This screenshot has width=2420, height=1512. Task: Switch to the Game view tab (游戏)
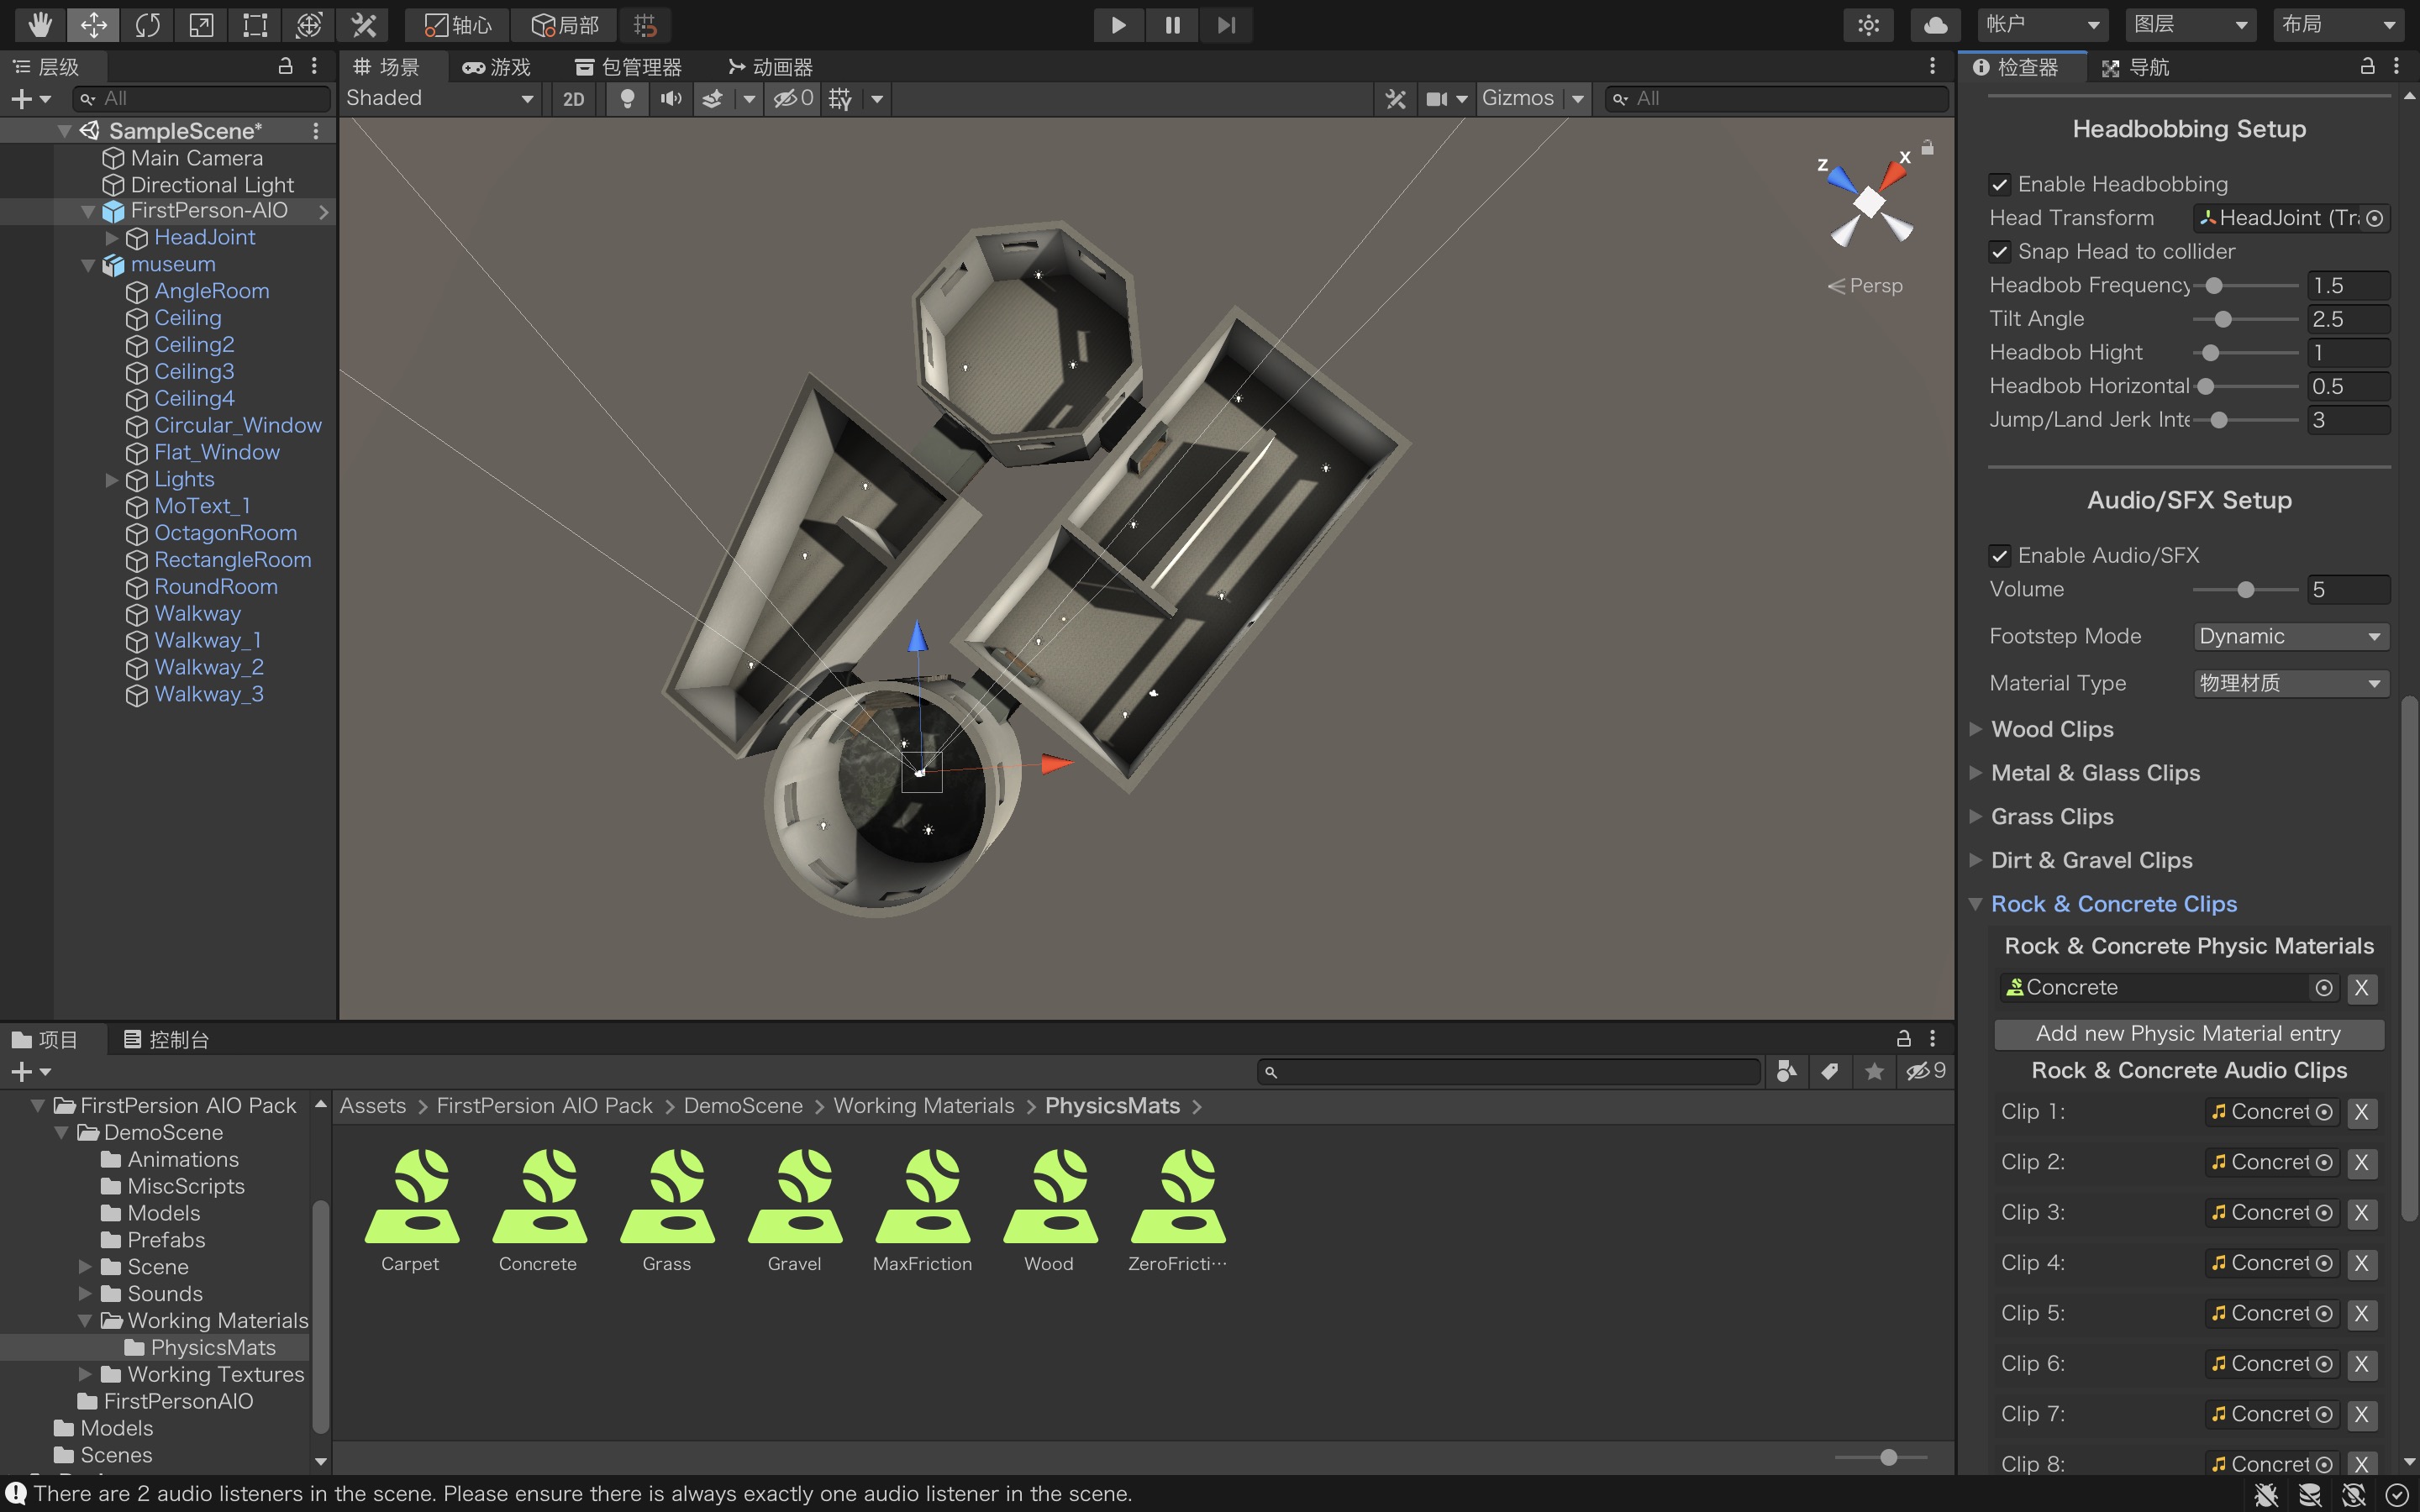pyautogui.click(x=497, y=67)
